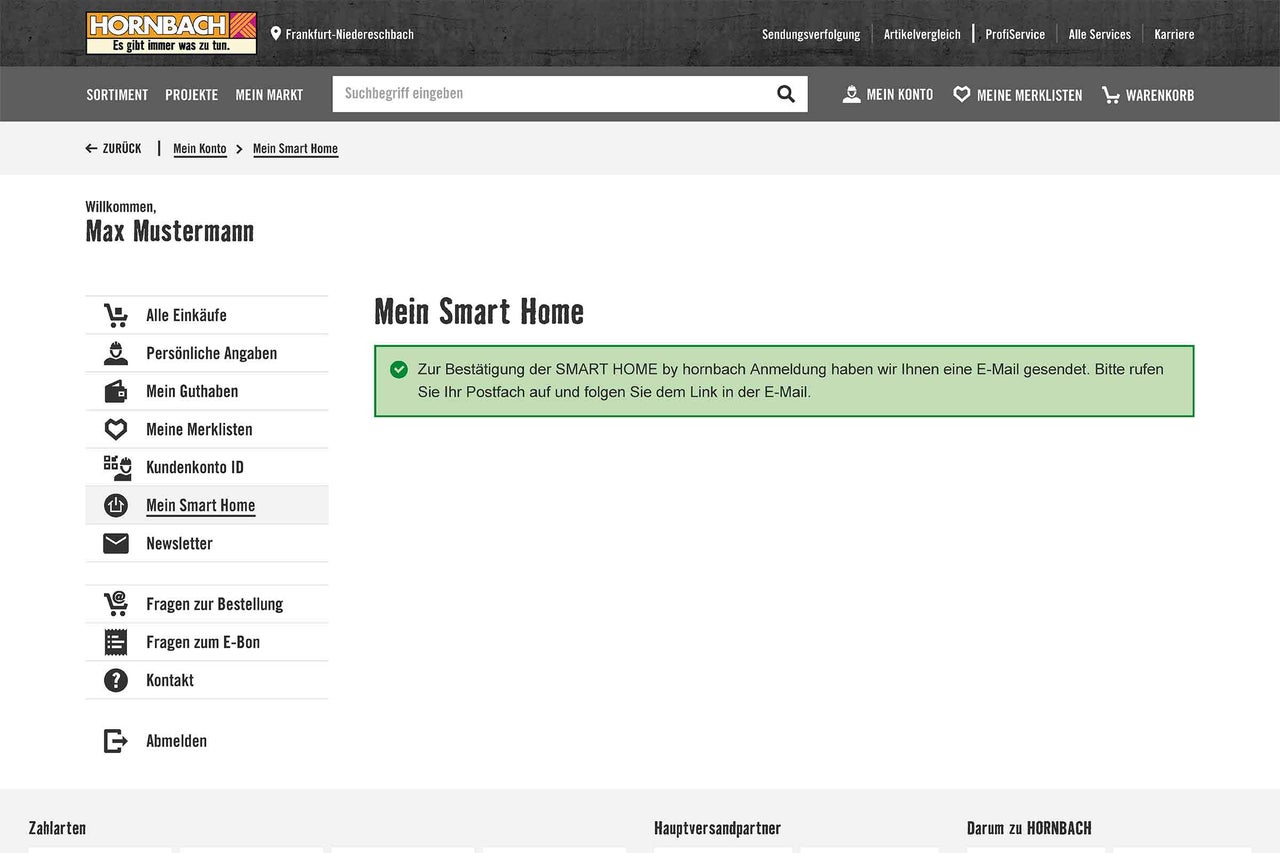
Task: Open the Projekte menu
Action: (x=192, y=95)
